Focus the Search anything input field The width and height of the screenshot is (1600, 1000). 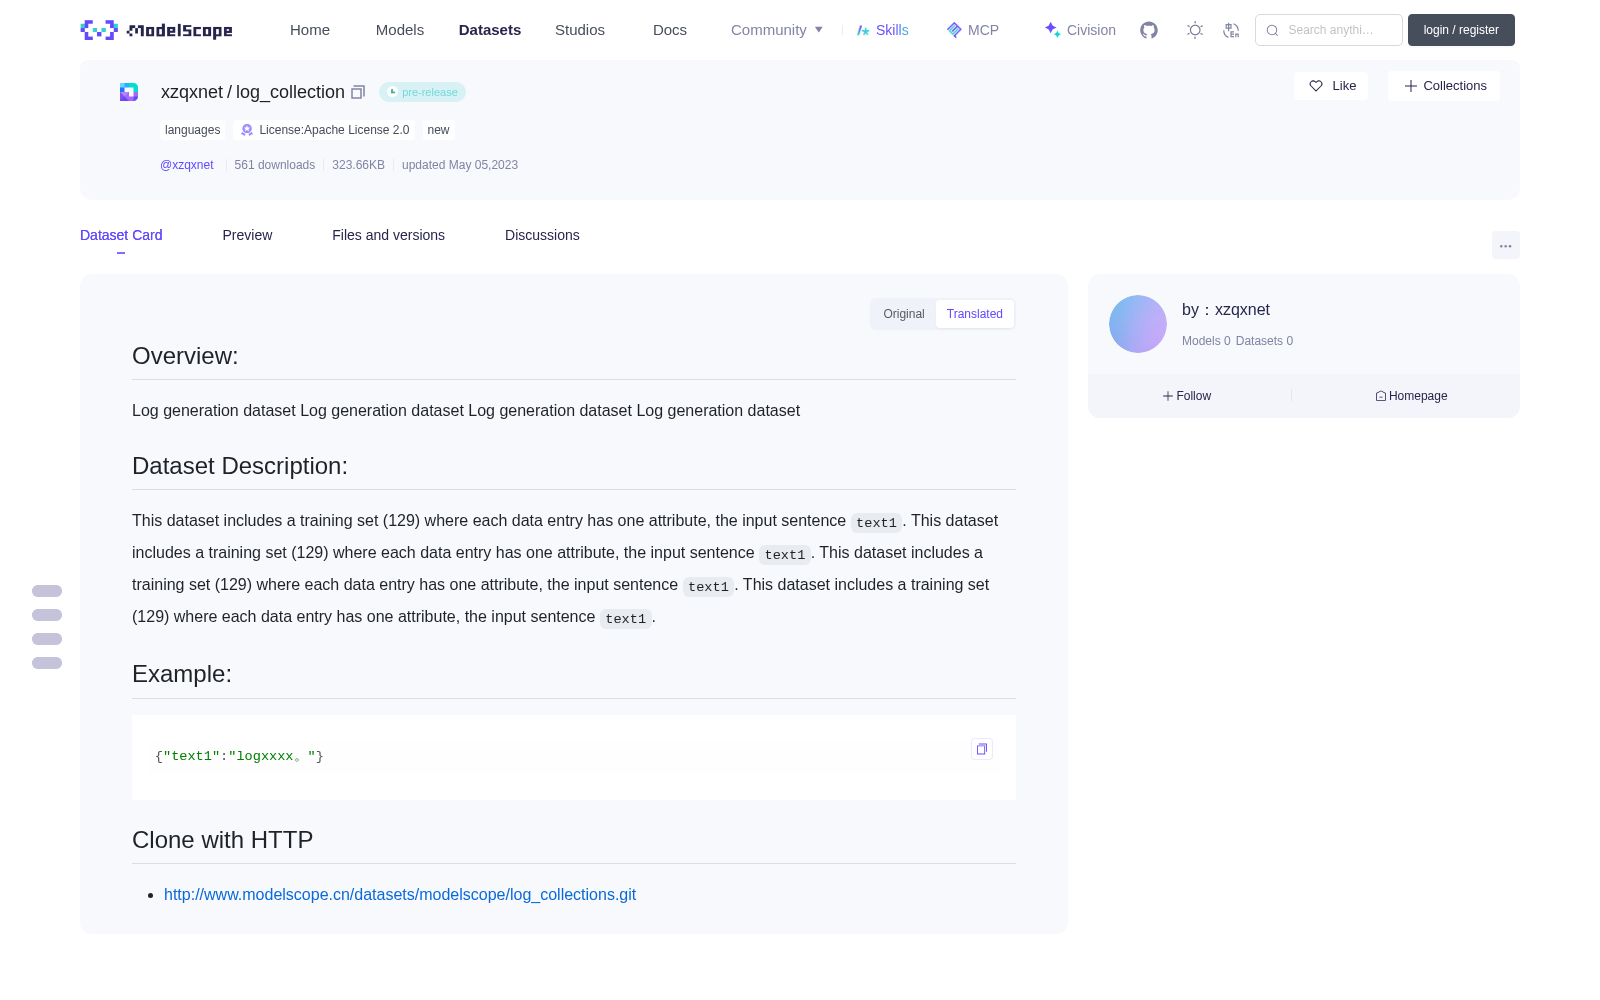click(1329, 30)
